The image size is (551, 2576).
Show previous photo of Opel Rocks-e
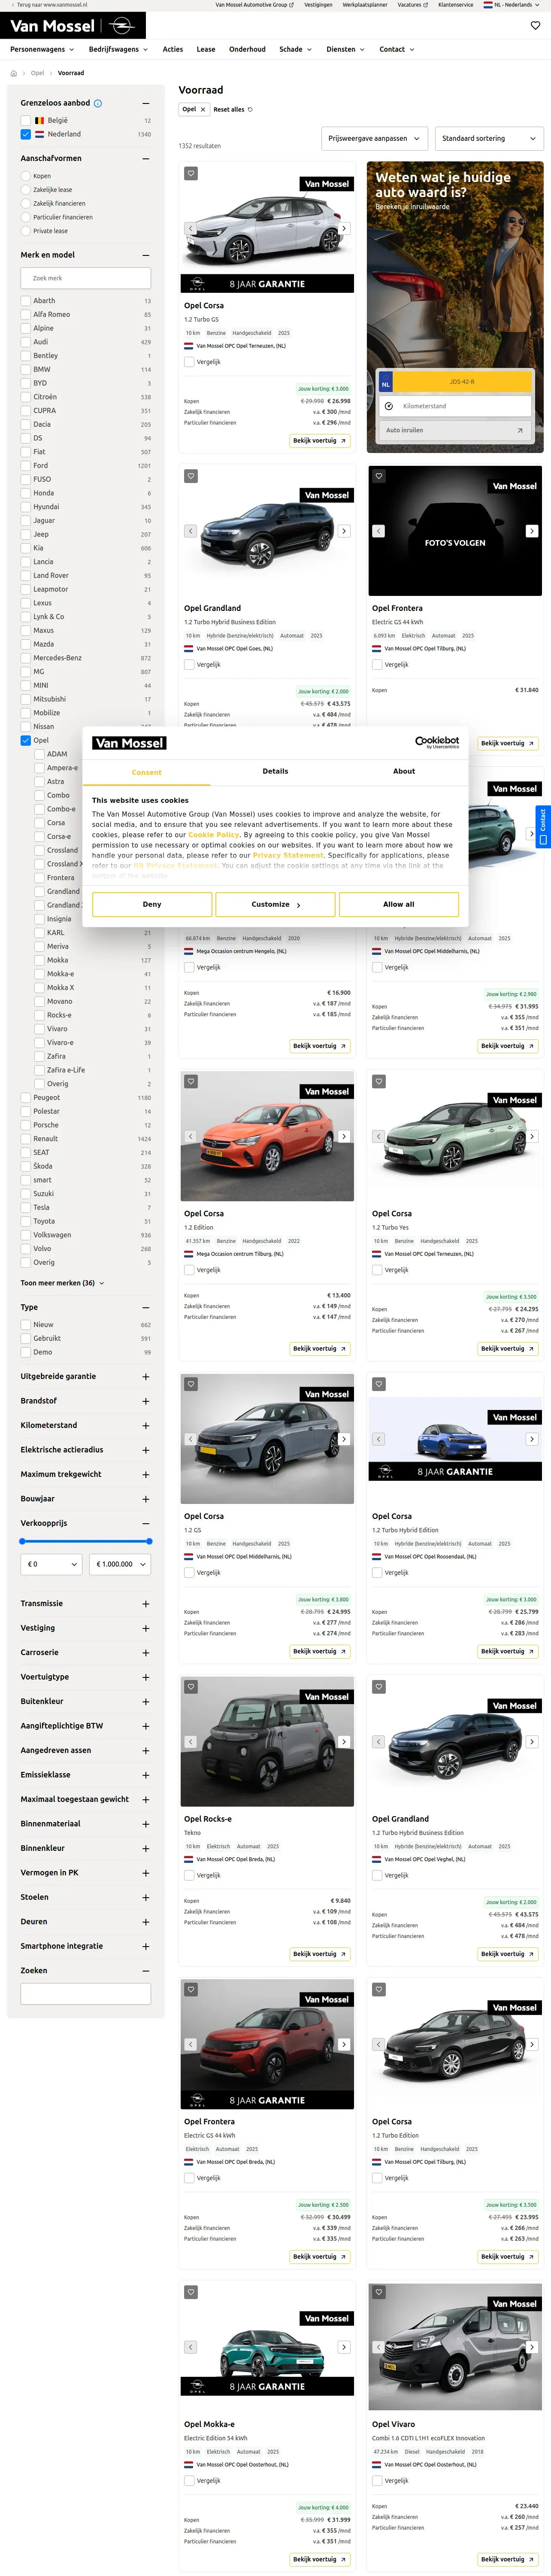click(x=190, y=1742)
